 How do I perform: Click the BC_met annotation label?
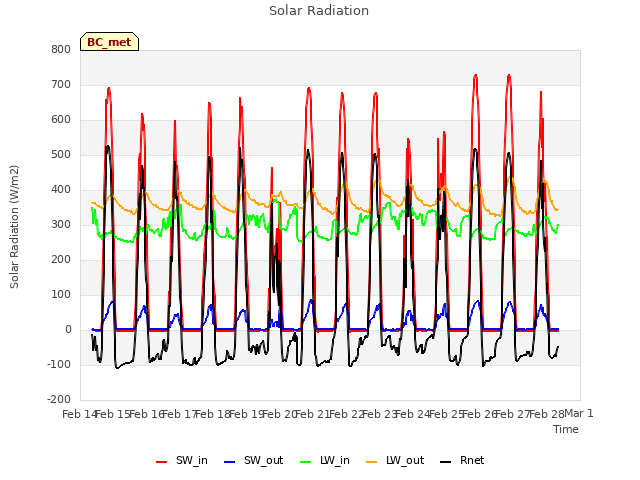tap(109, 42)
